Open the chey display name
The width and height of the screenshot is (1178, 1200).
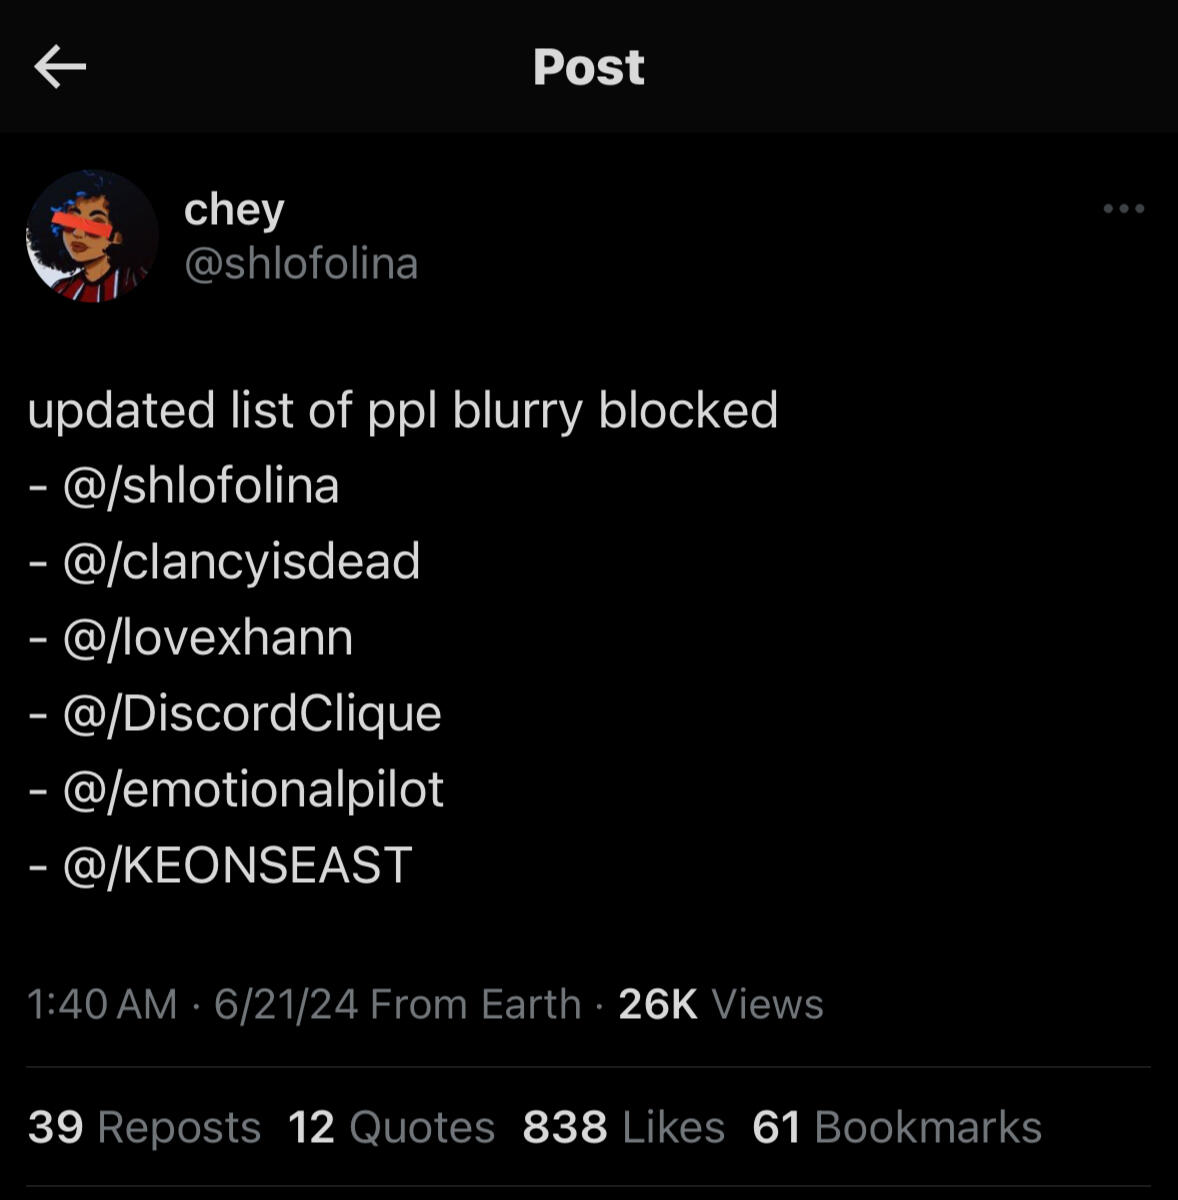[234, 211]
